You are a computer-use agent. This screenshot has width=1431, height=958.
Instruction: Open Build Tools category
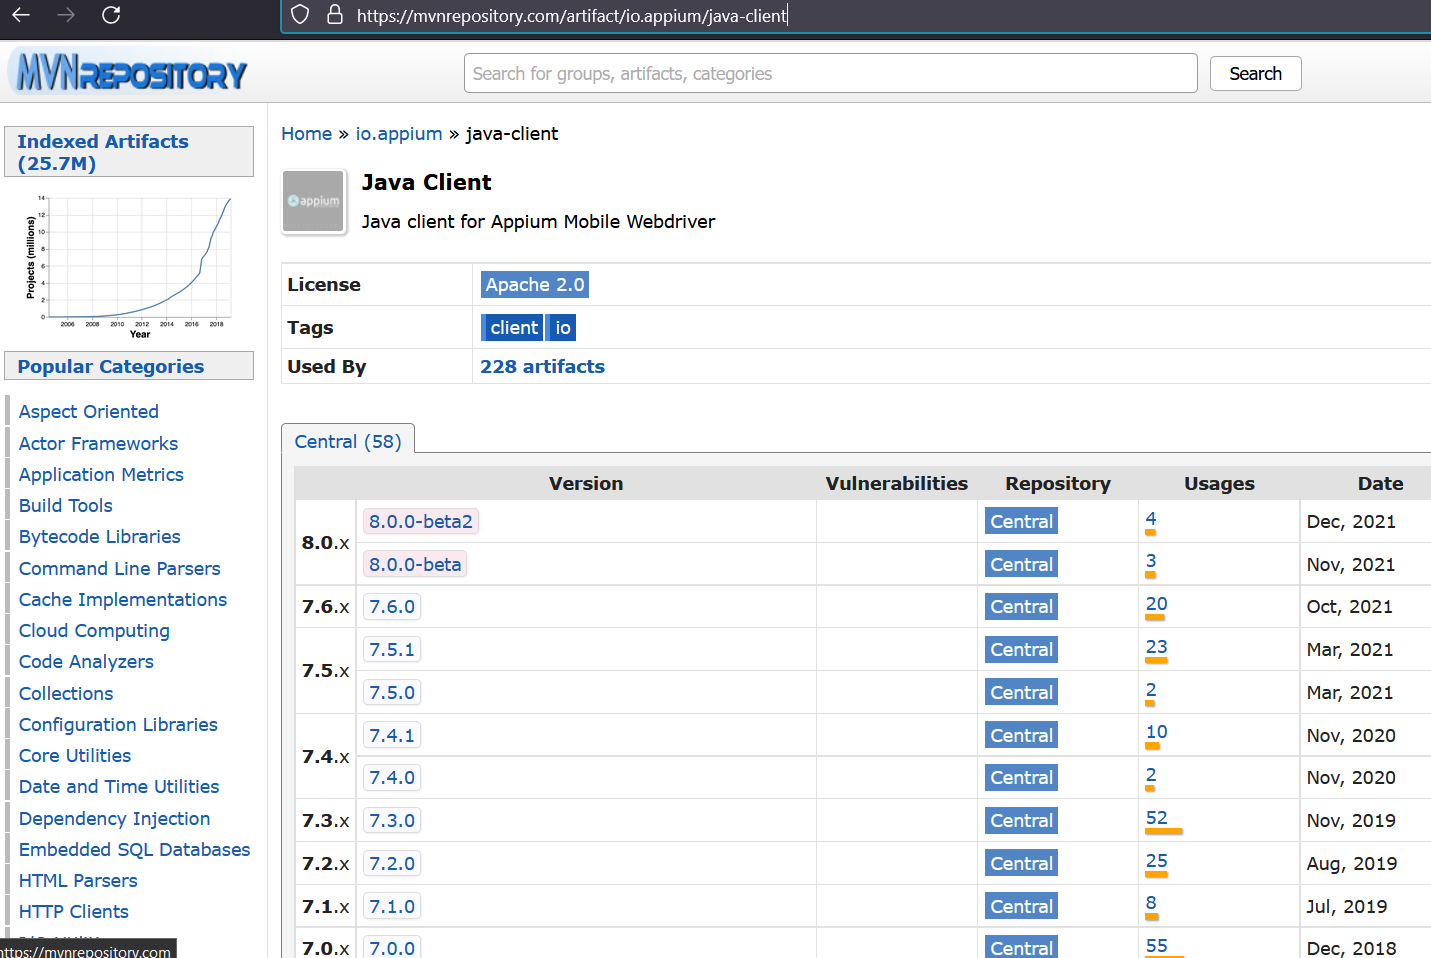point(66,506)
